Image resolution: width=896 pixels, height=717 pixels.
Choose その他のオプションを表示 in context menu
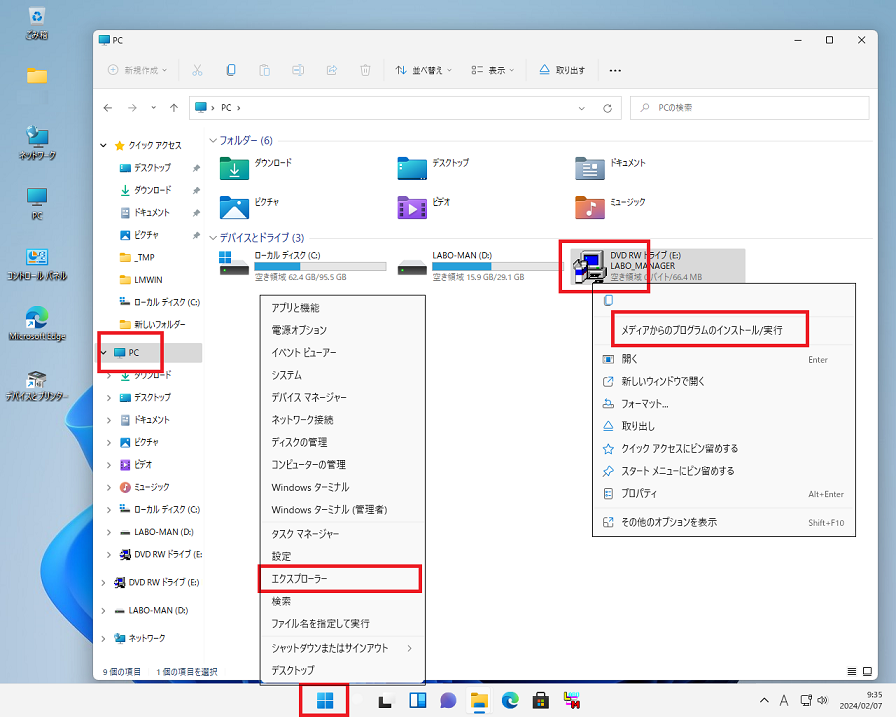723,522
